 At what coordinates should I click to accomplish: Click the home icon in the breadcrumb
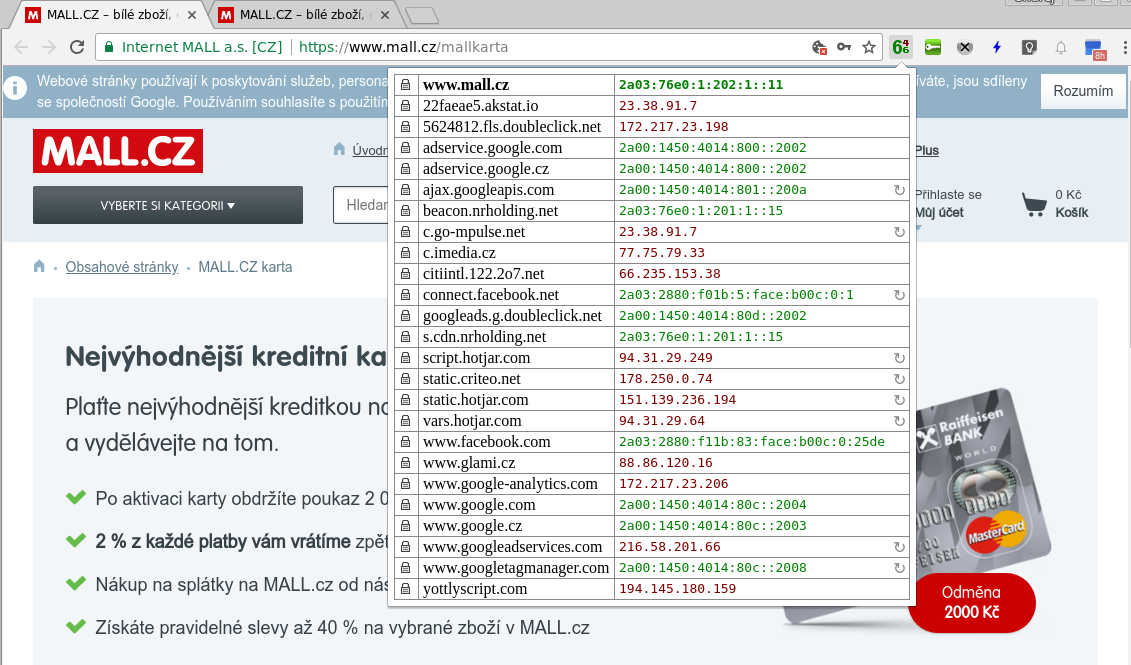pos(39,266)
